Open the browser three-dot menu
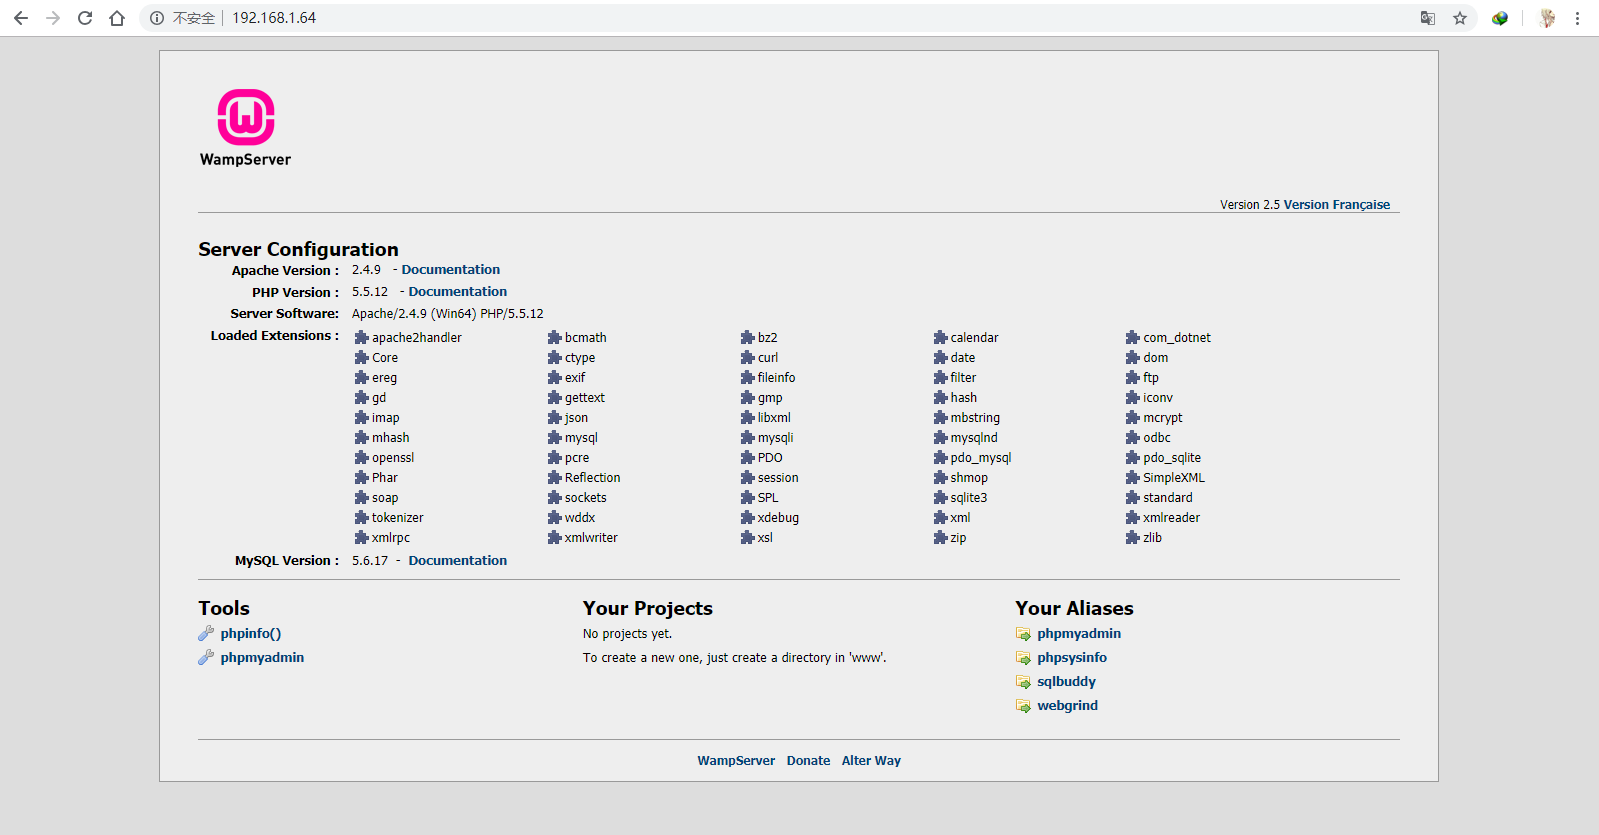 click(1577, 18)
